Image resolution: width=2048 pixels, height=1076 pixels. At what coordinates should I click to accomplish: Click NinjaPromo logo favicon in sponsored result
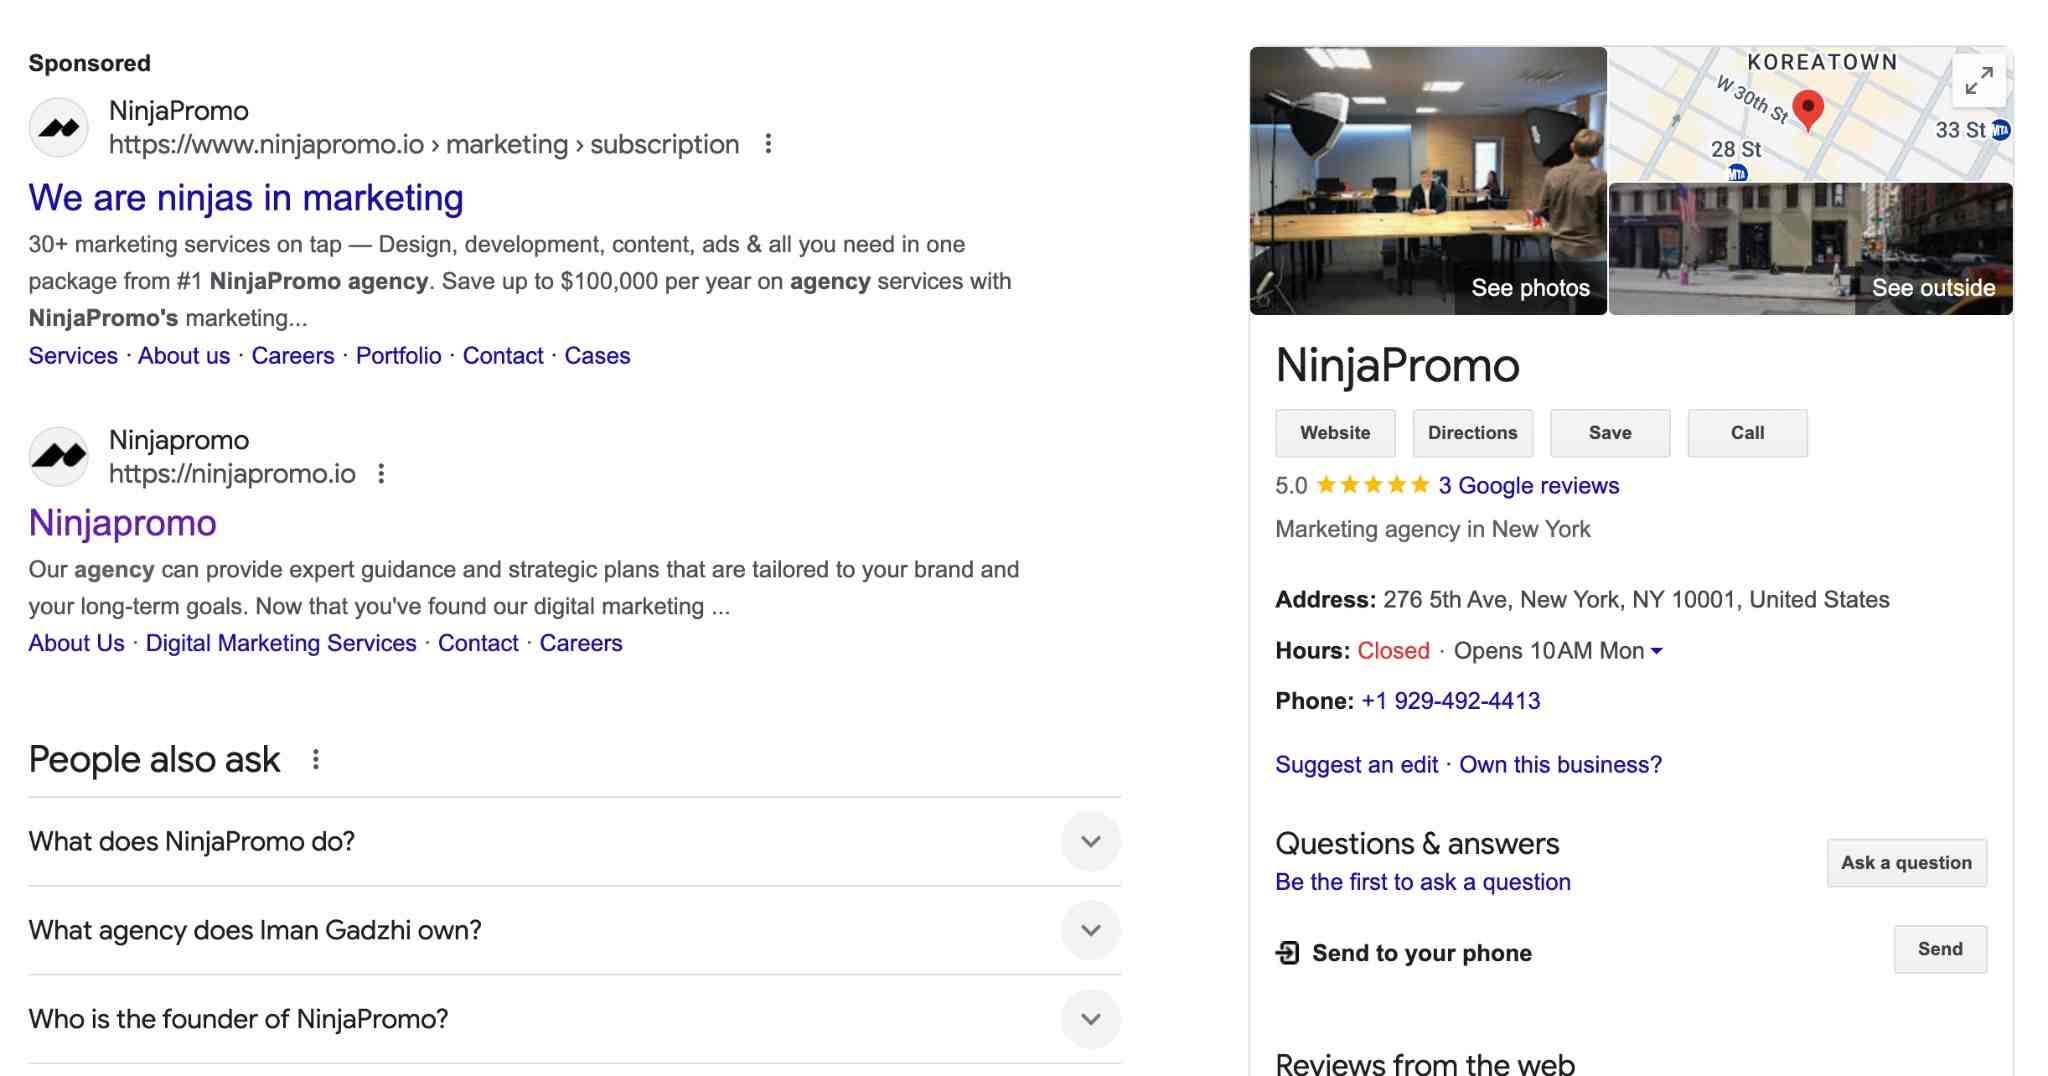pos(59,128)
